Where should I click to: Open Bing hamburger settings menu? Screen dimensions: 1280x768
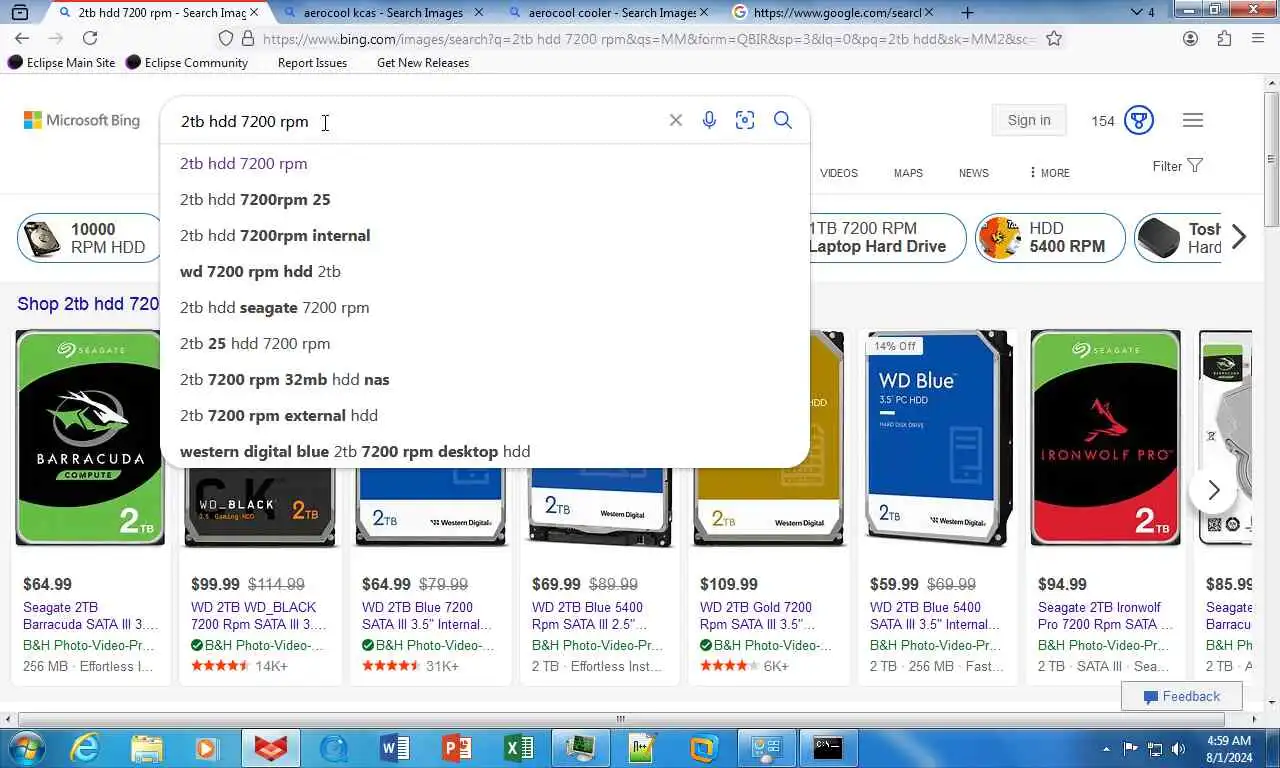point(1193,120)
